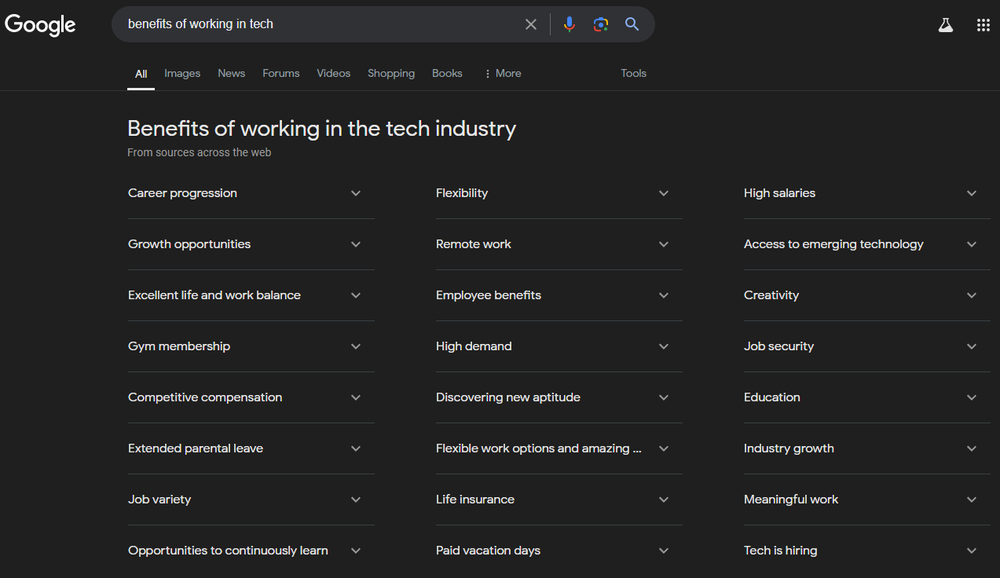The image size is (1000, 578).
Task: Click the Google logo
Action: click(40, 24)
